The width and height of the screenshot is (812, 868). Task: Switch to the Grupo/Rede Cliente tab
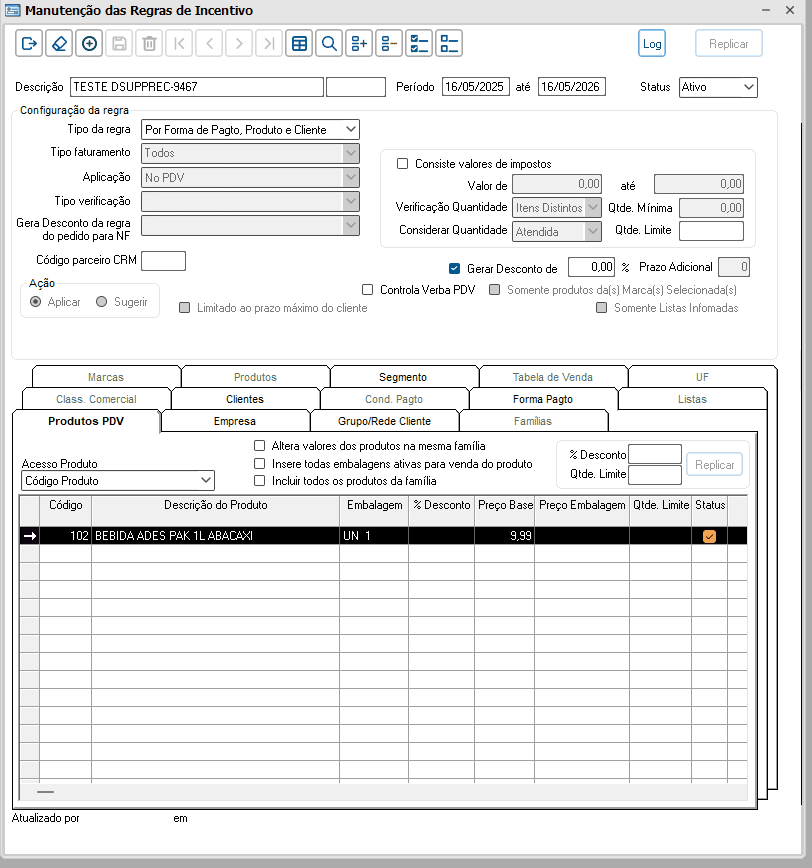click(x=384, y=421)
